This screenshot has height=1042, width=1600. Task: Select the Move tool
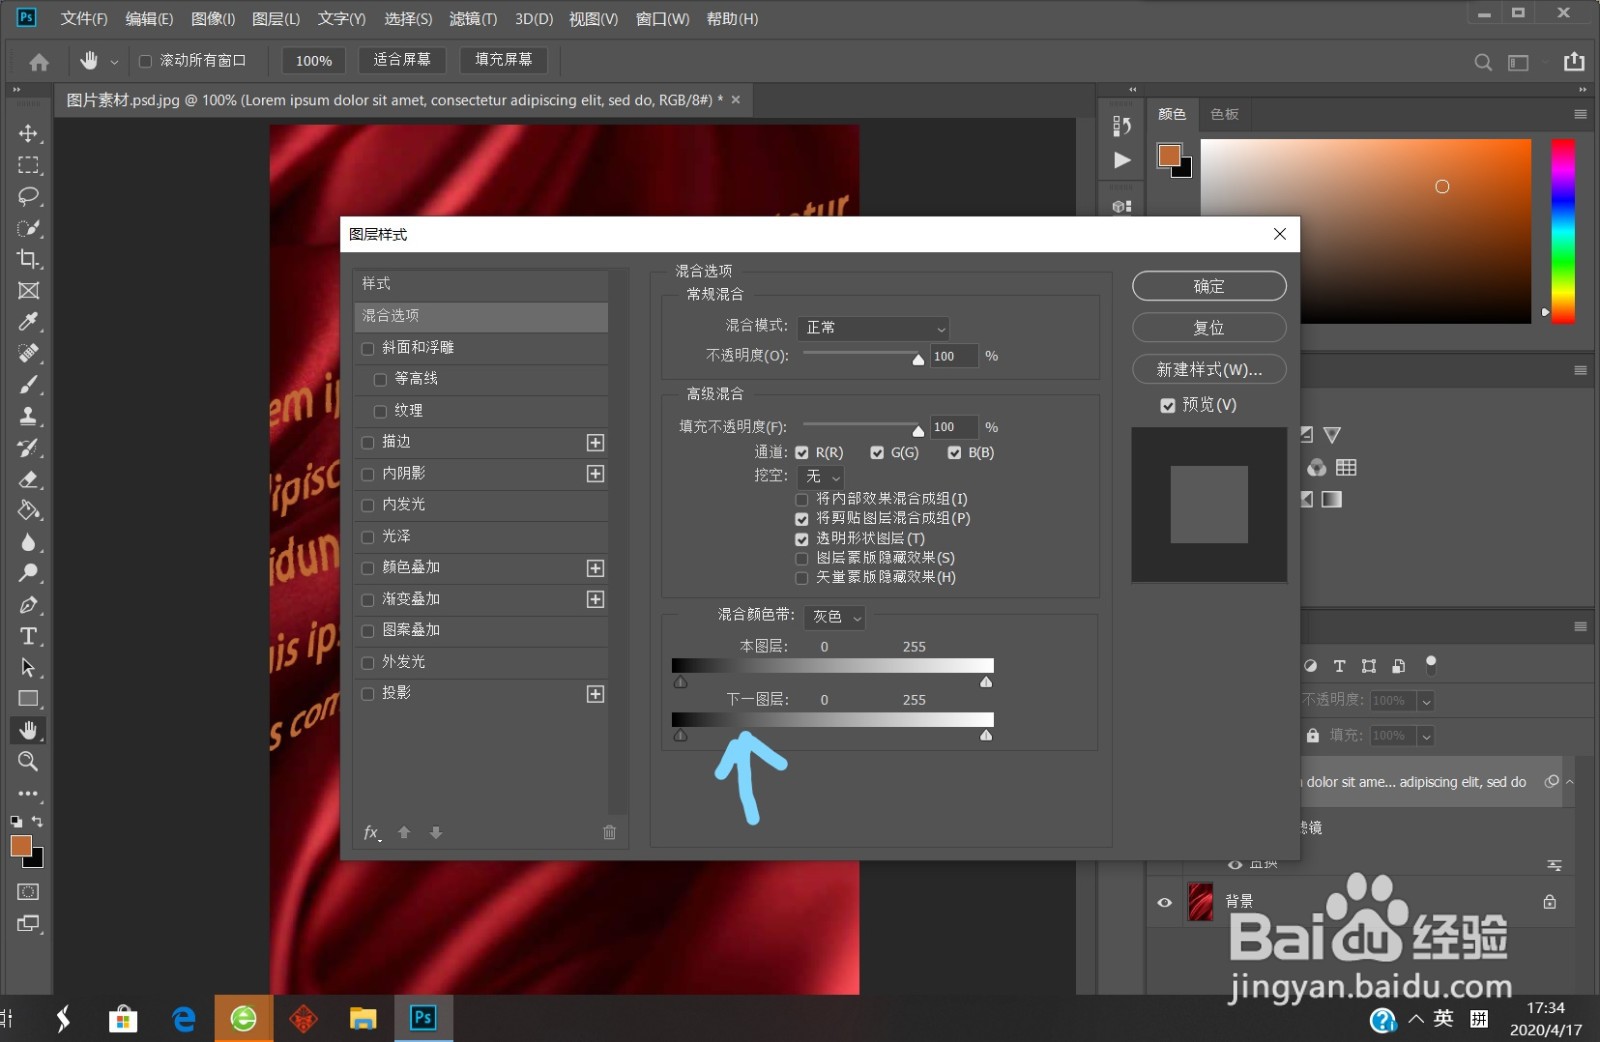28,133
